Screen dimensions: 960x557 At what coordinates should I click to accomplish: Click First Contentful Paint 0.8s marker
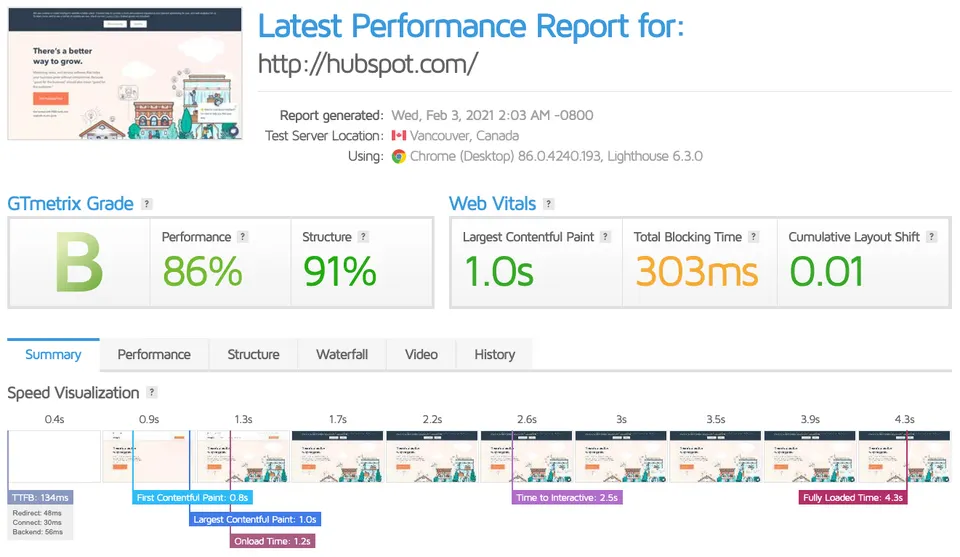pyautogui.click(x=192, y=498)
